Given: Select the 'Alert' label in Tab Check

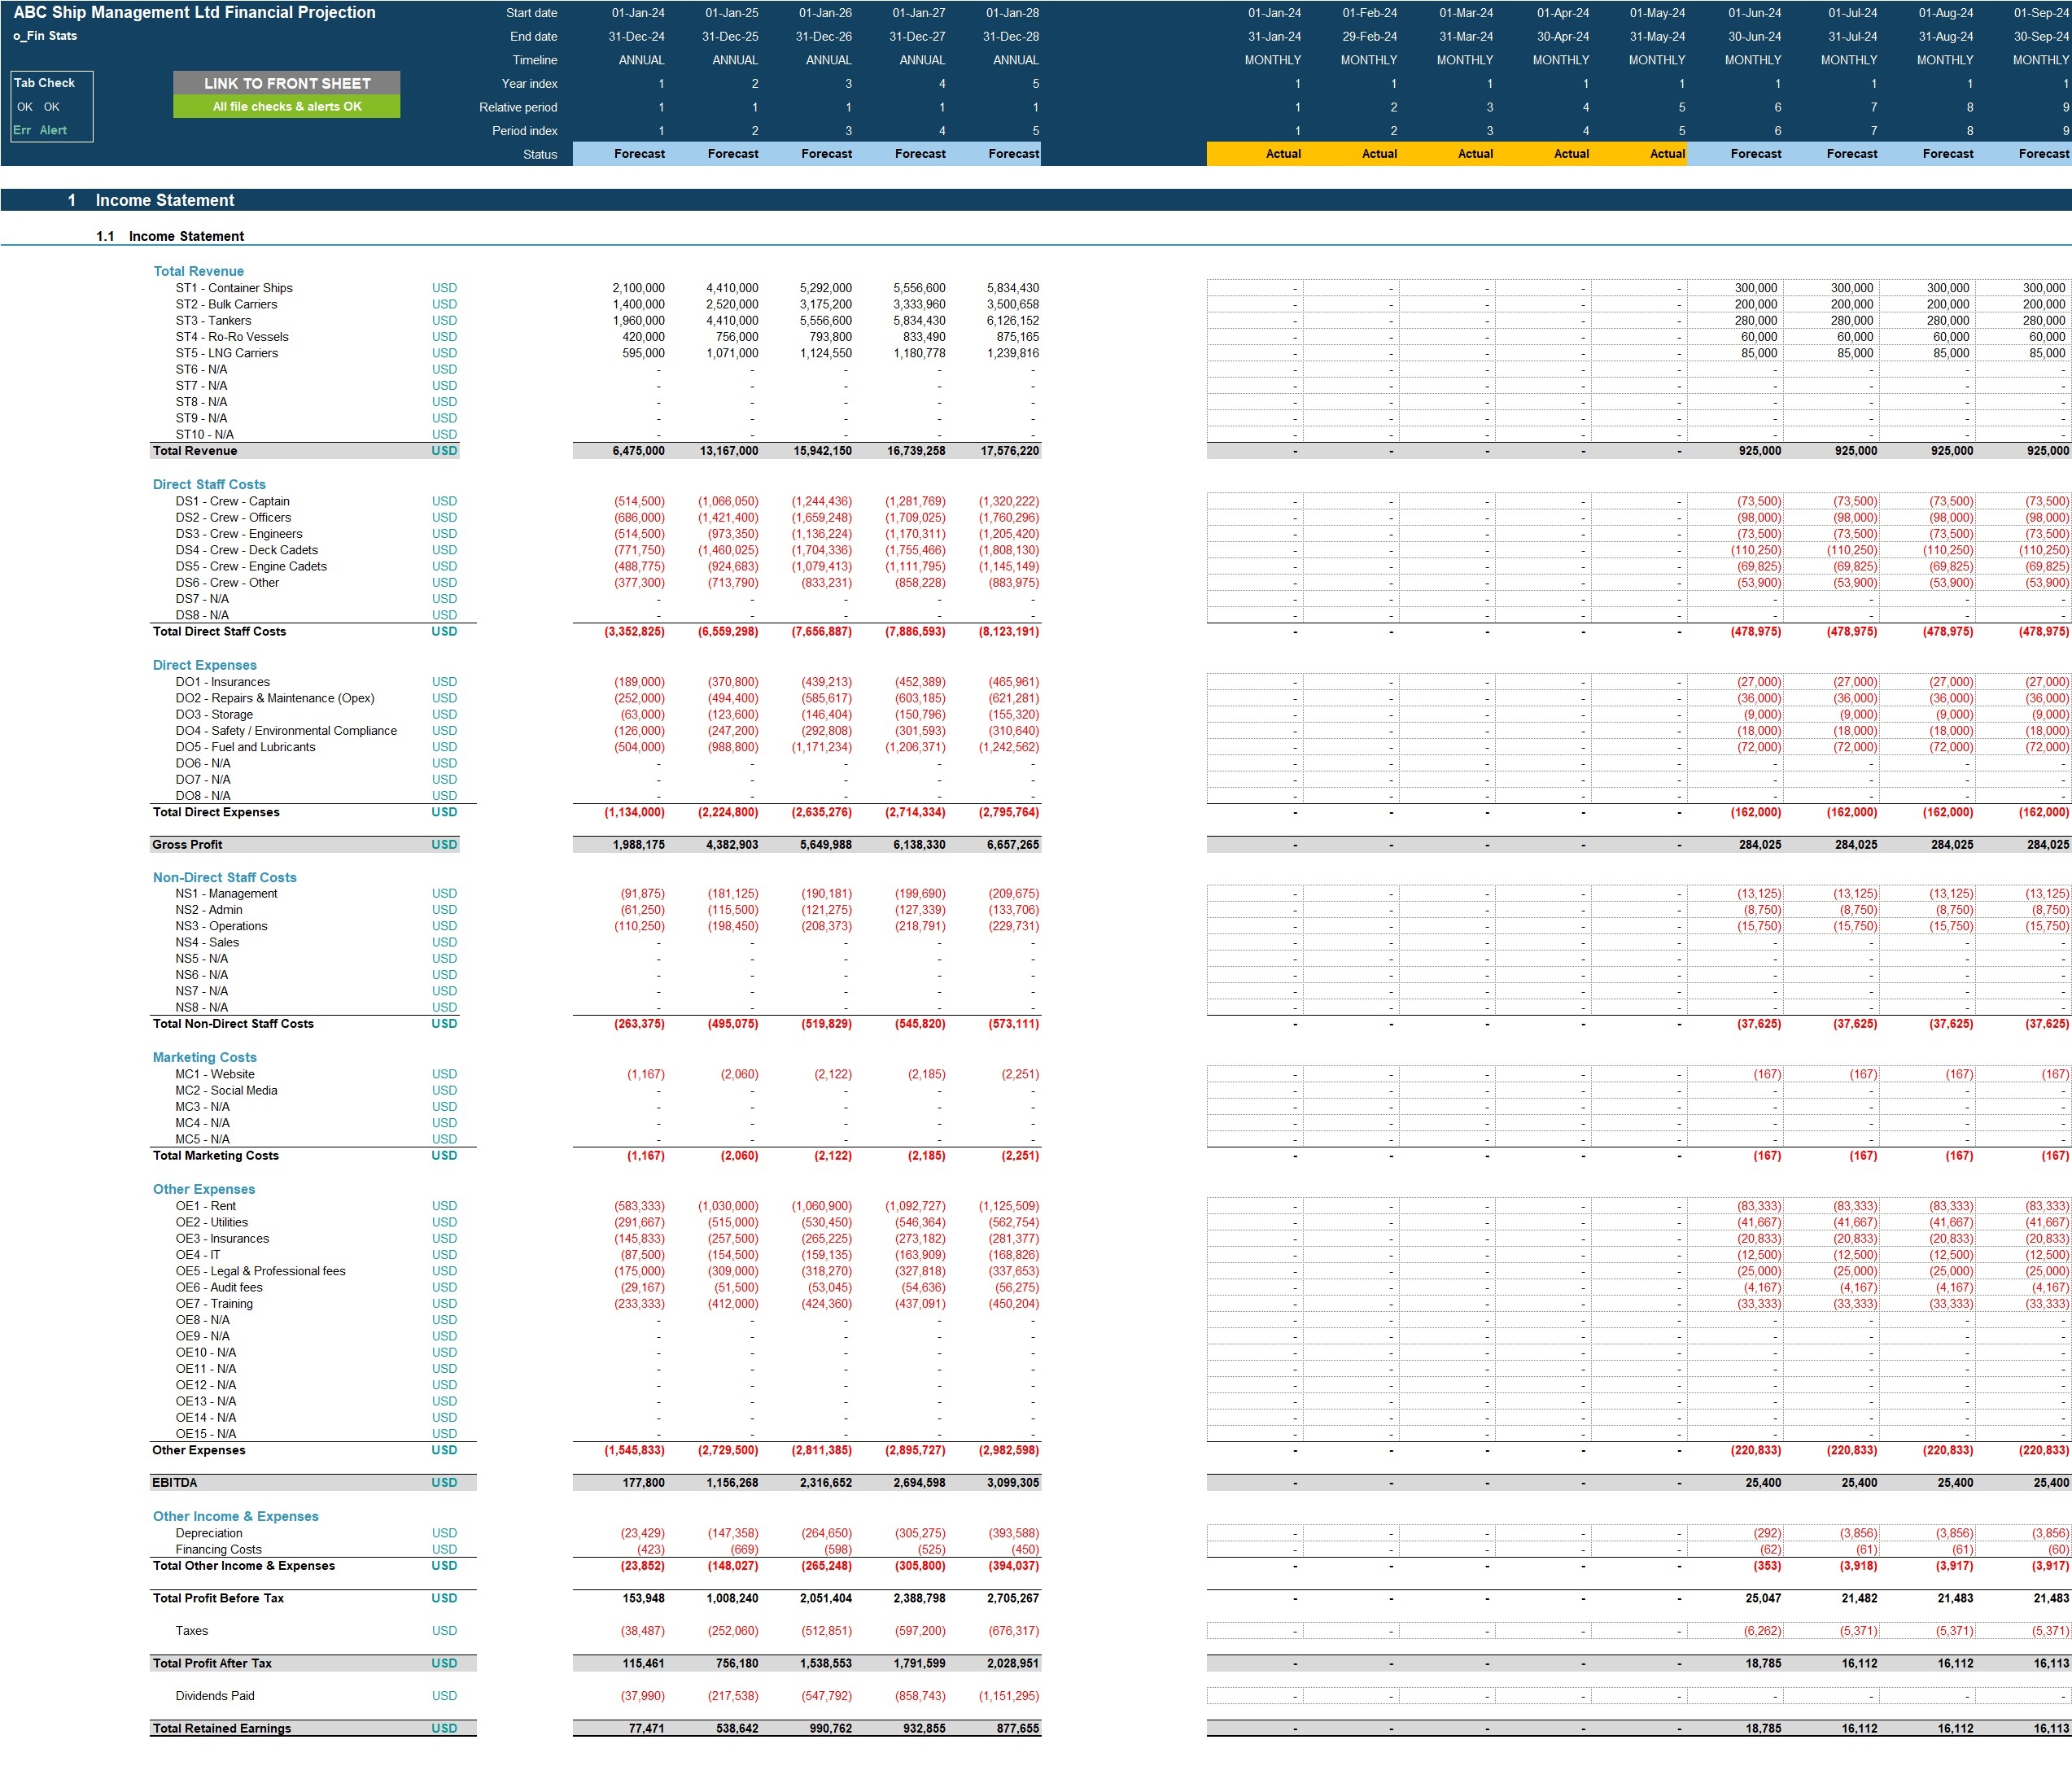Looking at the screenshot, I should (x=53, y=130).
